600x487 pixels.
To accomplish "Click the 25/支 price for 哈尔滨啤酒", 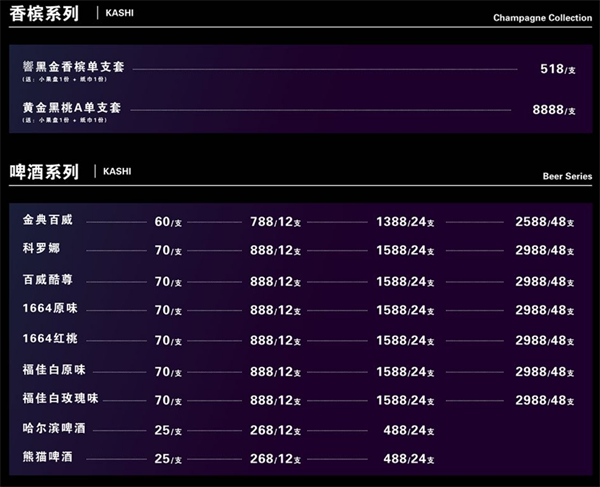I will [168, 430].
